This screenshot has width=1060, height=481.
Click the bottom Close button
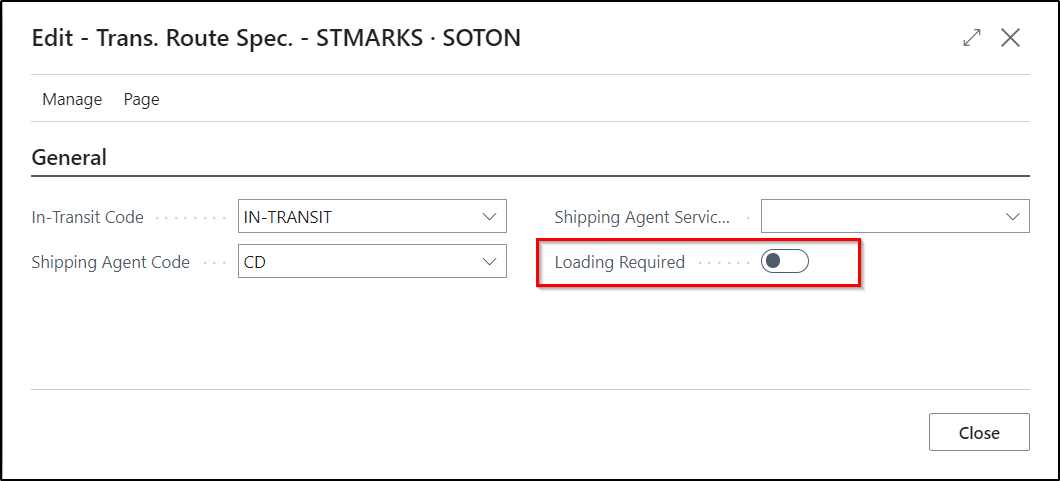[x=979, y=432]
